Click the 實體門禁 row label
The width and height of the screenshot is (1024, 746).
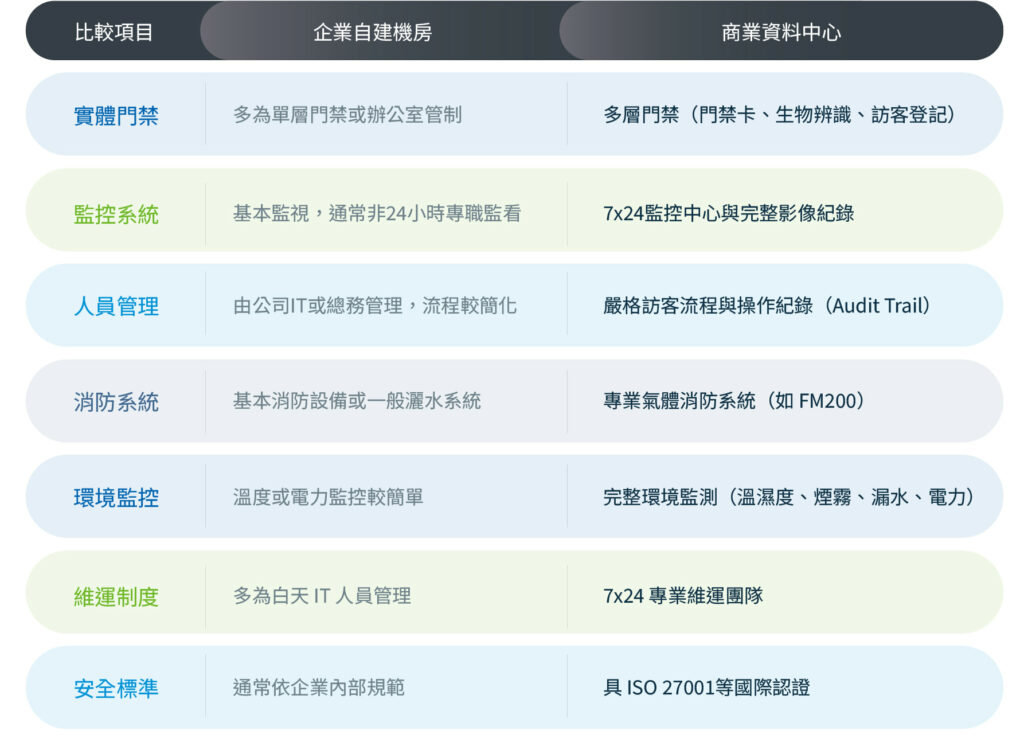[x=116, y=116]
